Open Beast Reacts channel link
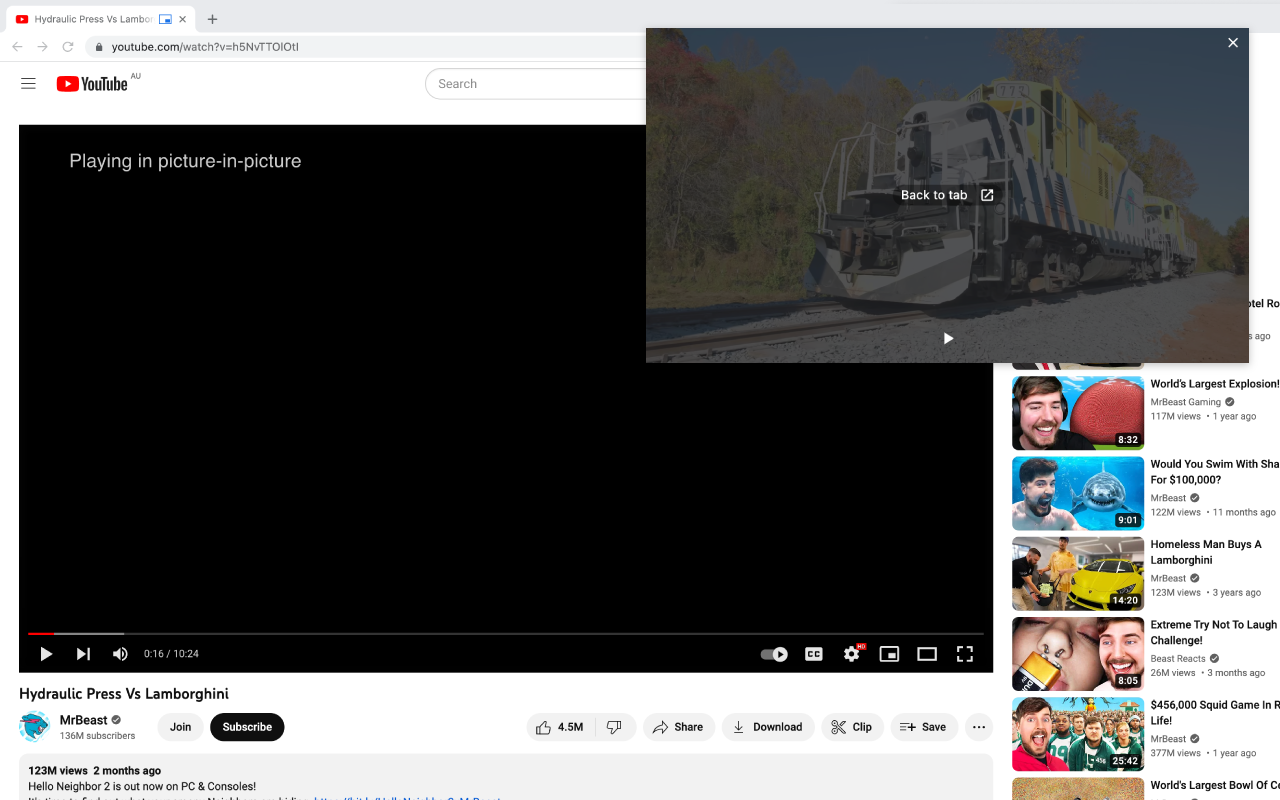The image size is (1280, 800). point(1178,659)
